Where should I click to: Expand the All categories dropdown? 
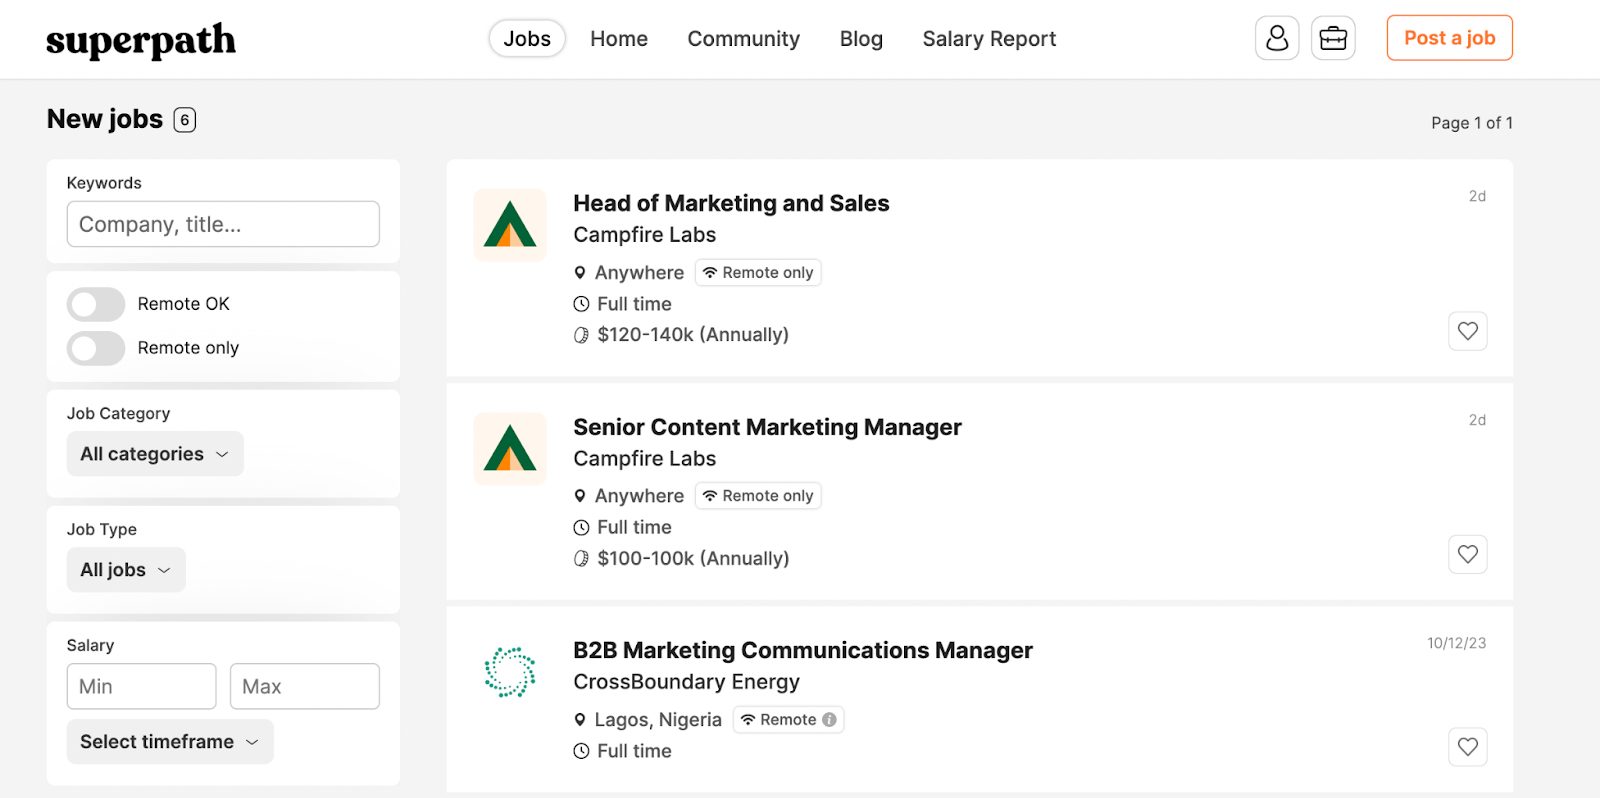coord(155,454)
